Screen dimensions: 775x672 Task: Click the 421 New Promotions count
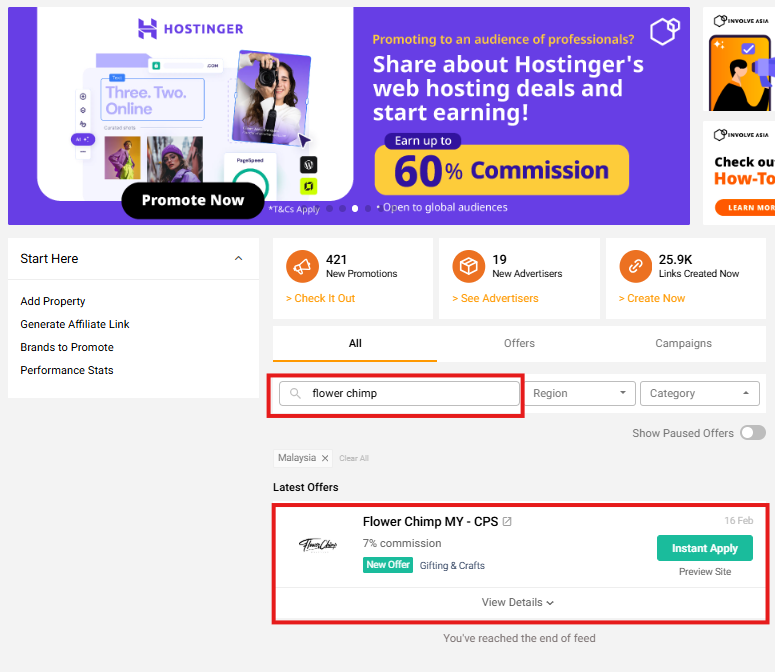[x=336, y=259]
